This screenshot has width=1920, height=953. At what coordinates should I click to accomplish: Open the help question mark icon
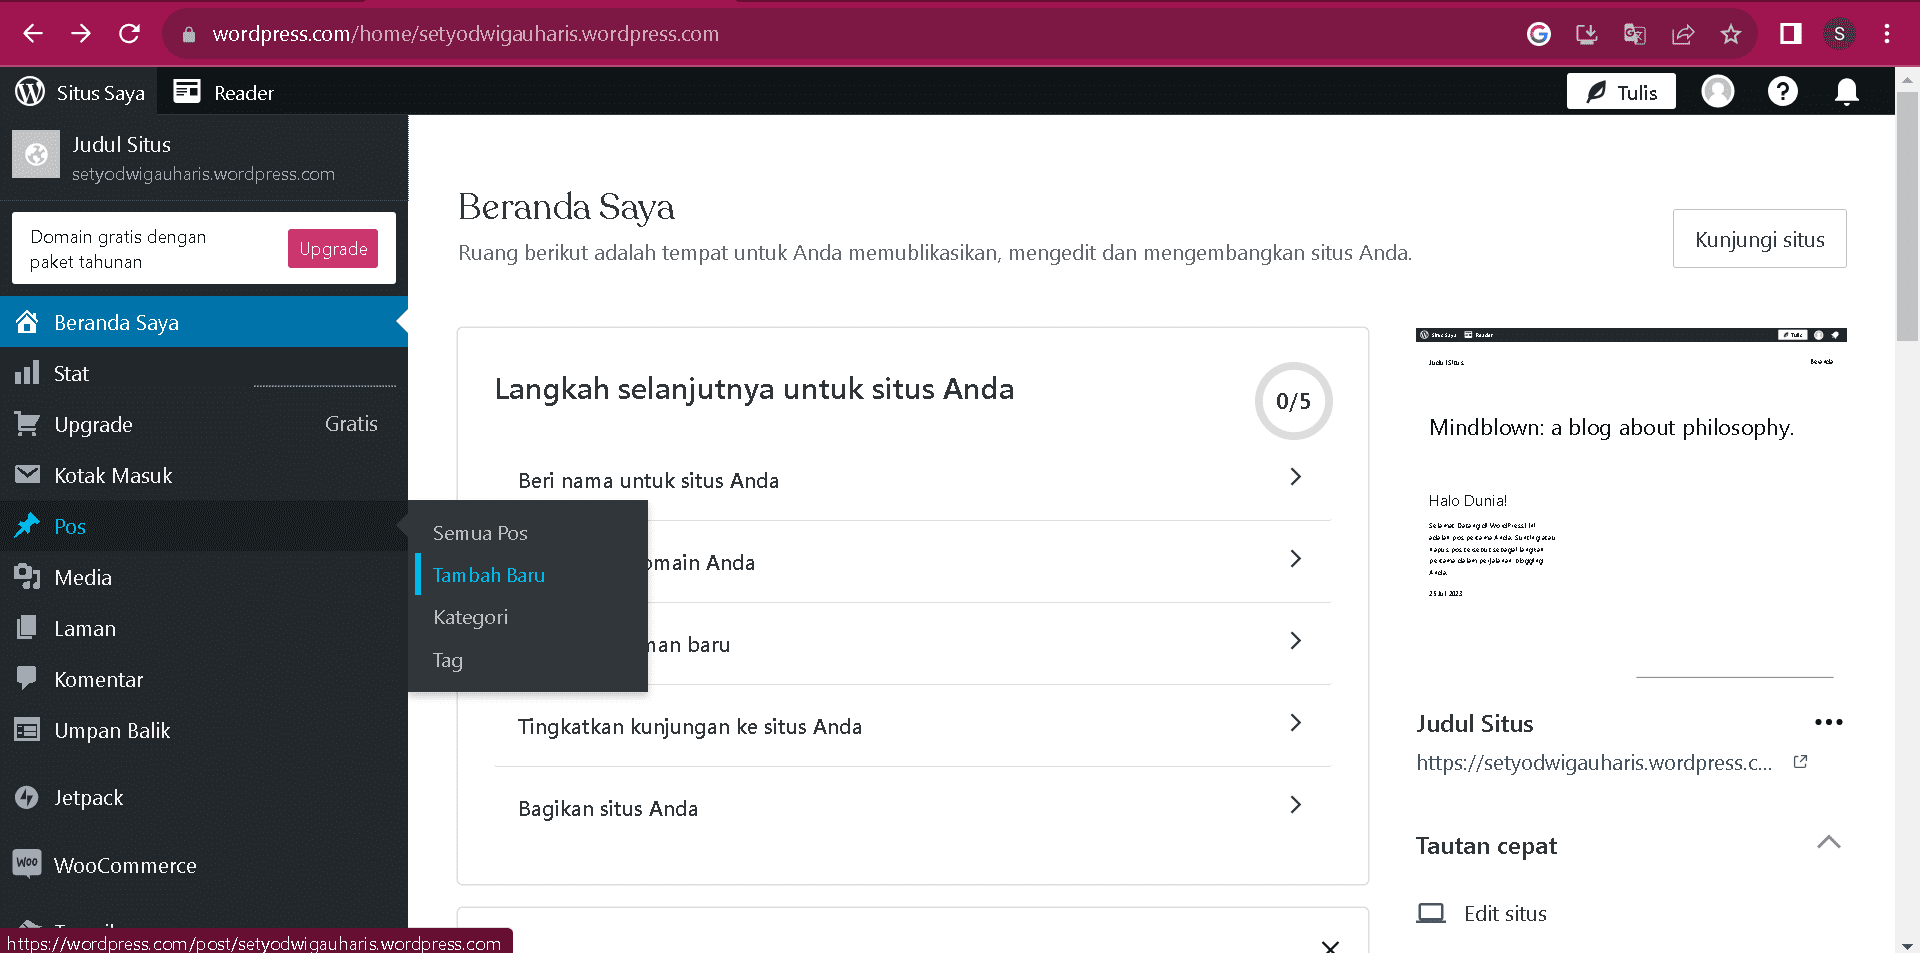(x=1783, y=92)
